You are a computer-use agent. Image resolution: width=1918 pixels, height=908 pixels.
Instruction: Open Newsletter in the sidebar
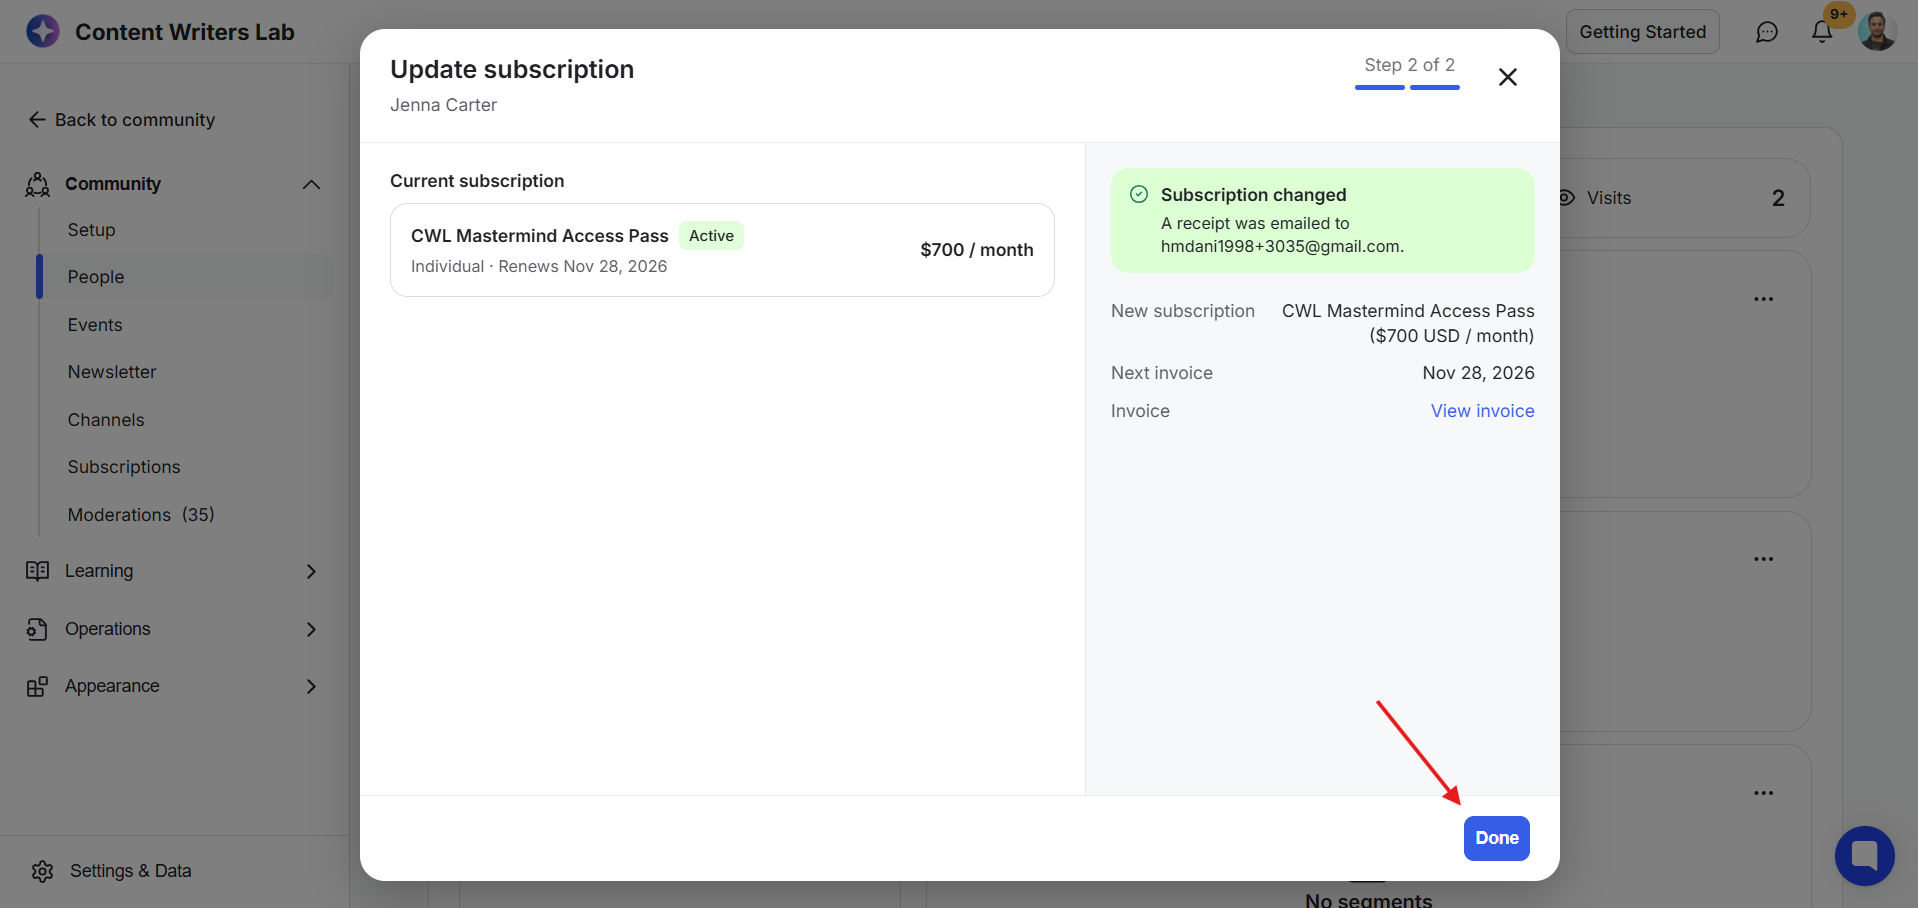[x=186, y=372]
